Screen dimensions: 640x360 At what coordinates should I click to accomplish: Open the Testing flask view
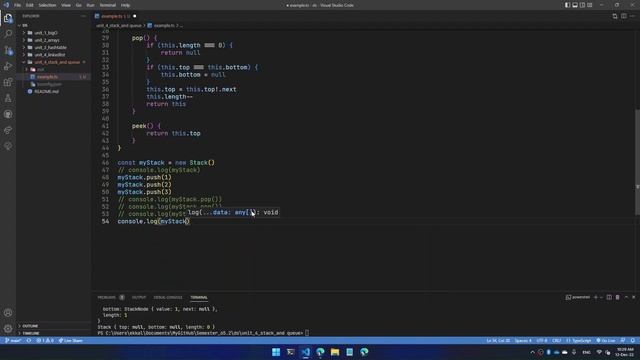click(x=8, y=98)
